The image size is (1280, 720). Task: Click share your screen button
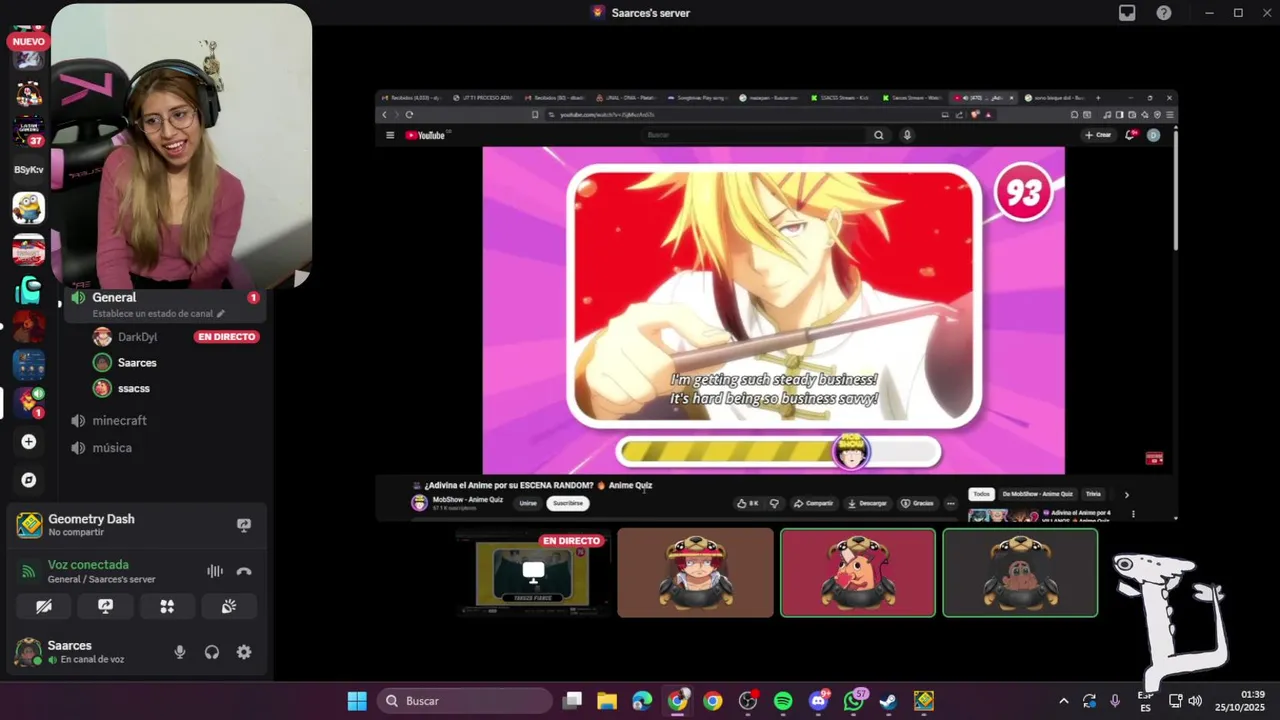tap(105, 606)
